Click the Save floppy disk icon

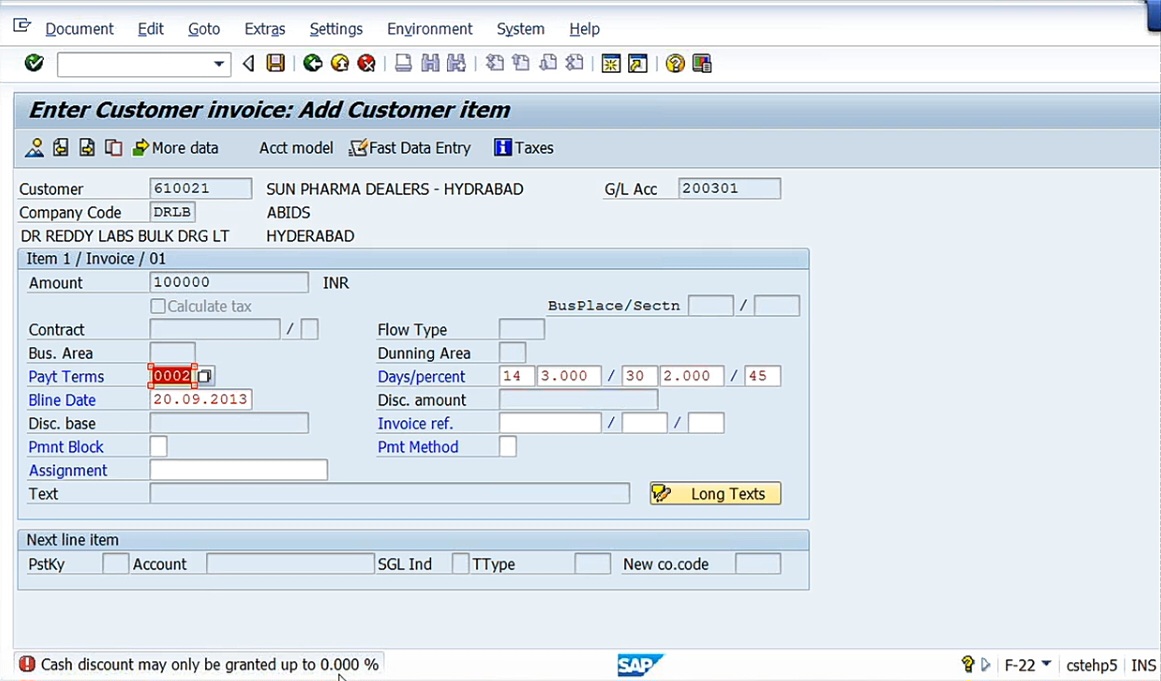coord(275,63)
